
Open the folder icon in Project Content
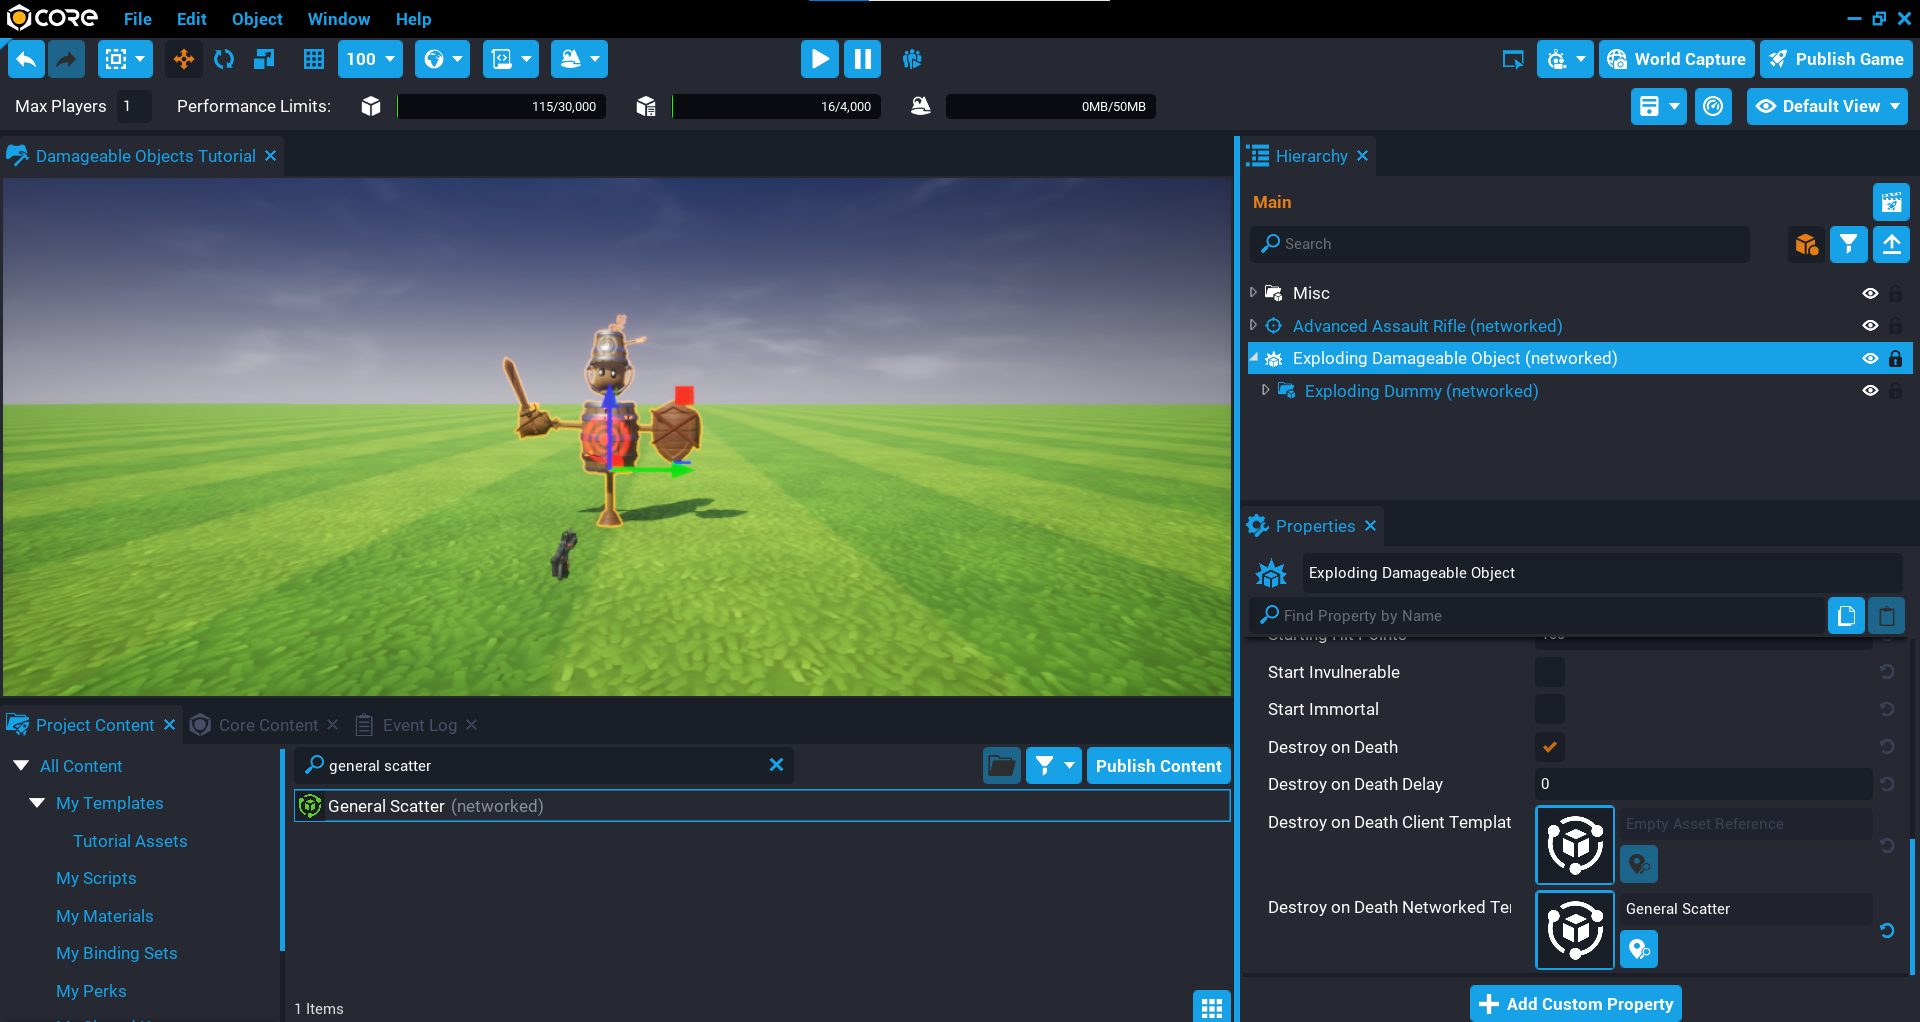click(x=1001, y=766)
